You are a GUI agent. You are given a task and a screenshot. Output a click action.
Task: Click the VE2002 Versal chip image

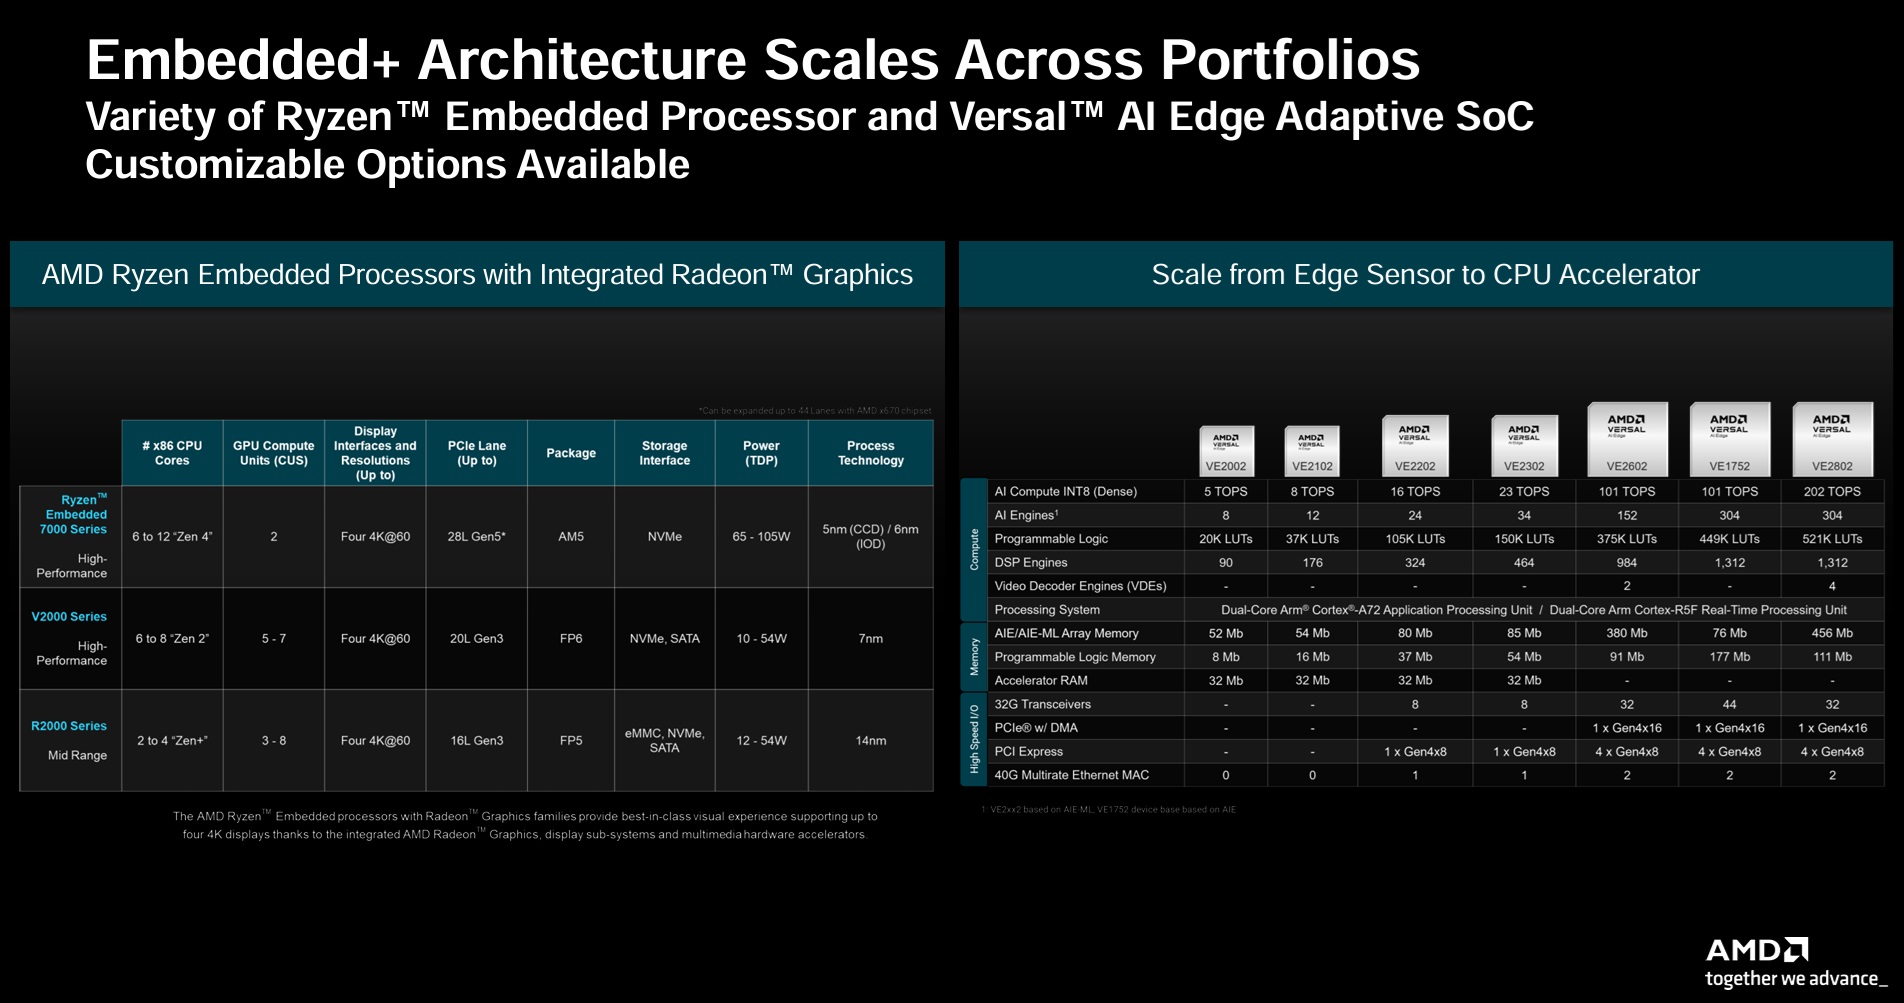[x=1225, y=450]
